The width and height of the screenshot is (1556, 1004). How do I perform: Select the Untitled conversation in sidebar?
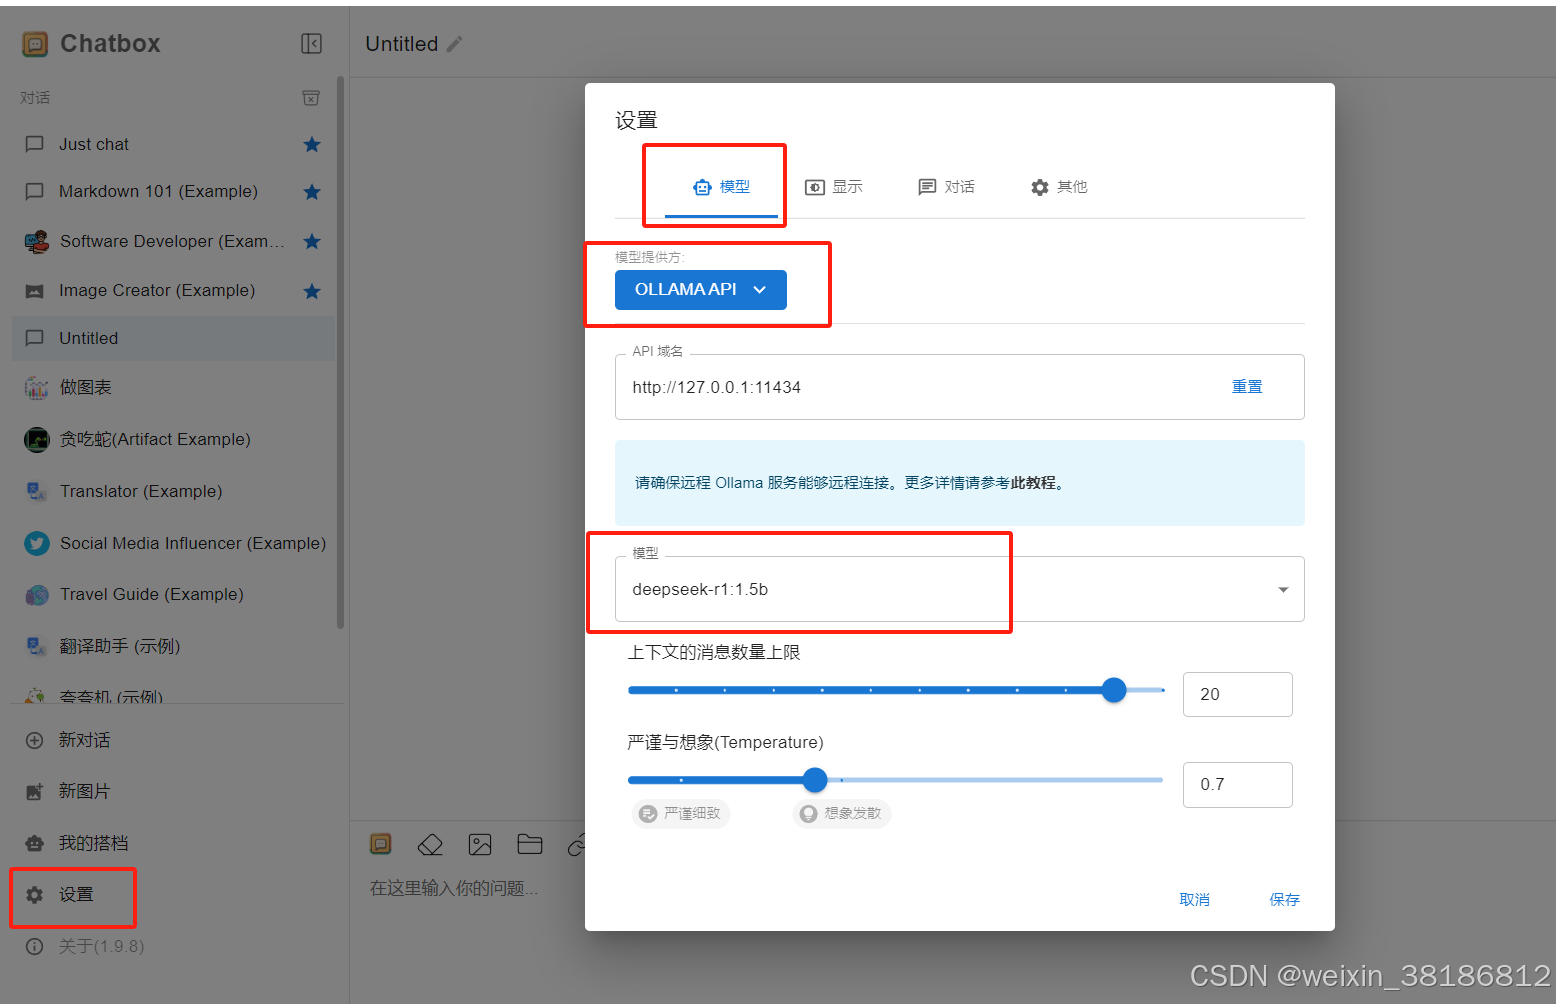coord(174,338)
